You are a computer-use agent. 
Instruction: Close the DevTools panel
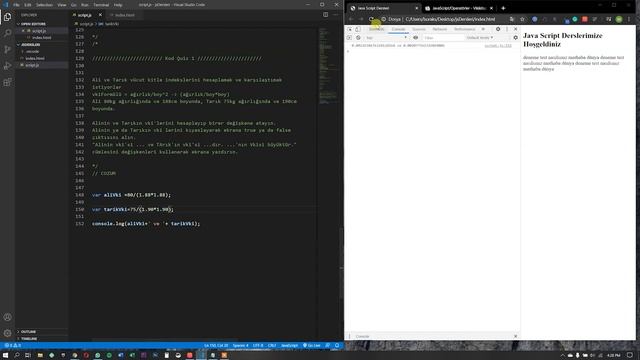516,29
